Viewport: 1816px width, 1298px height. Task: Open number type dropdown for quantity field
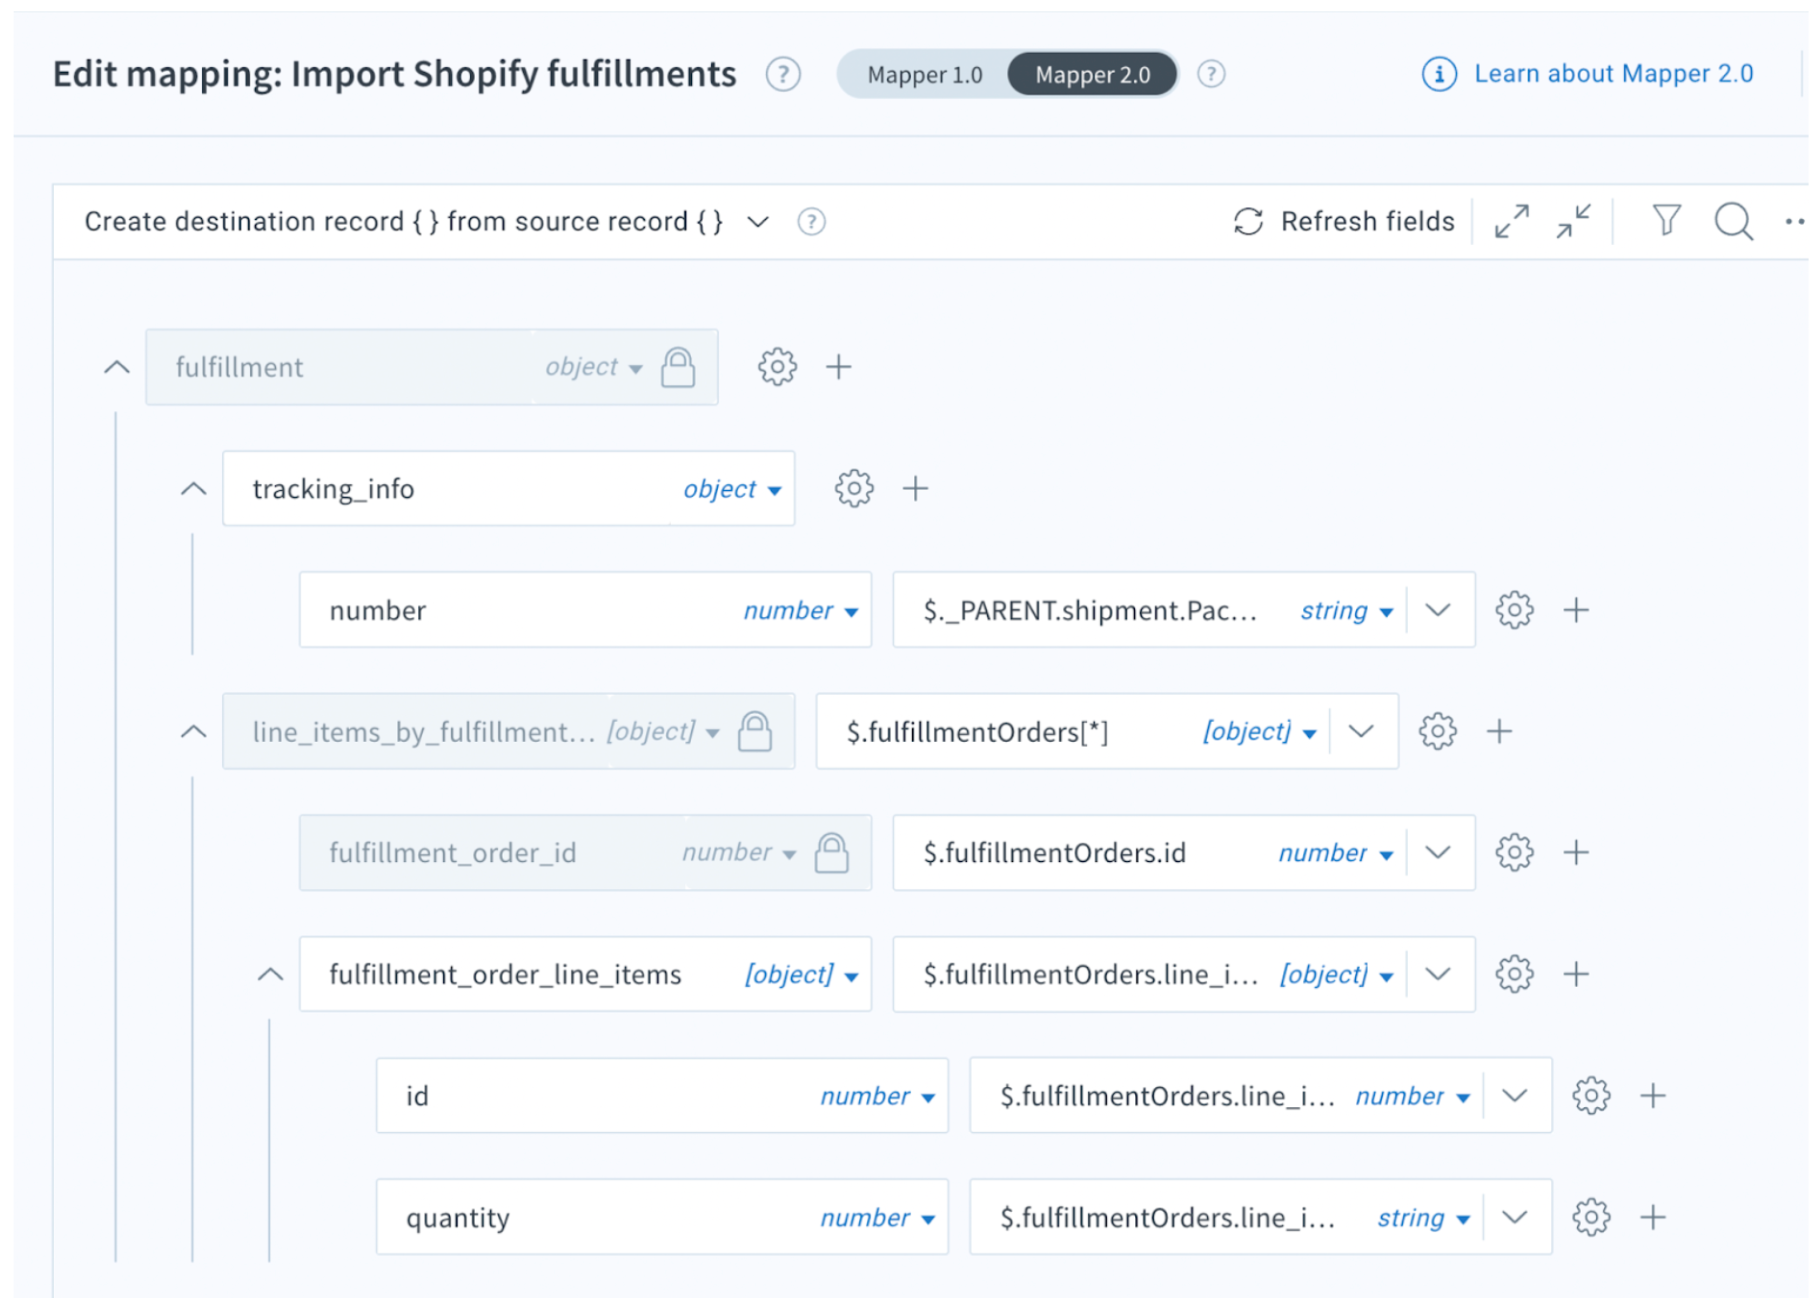tap(878, 1218)
